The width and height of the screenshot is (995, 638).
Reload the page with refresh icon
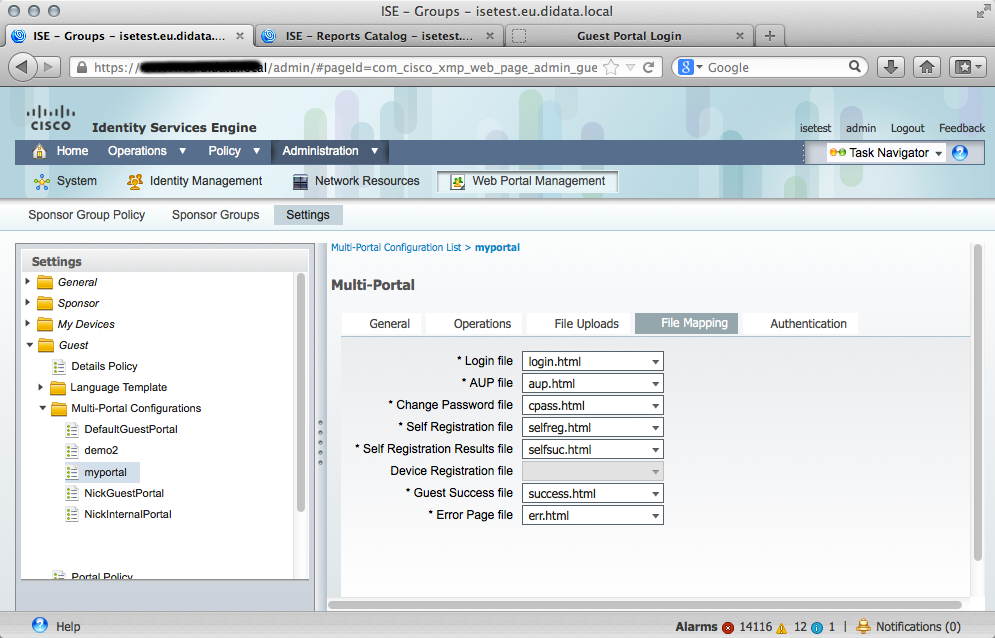tap(648, 67)
